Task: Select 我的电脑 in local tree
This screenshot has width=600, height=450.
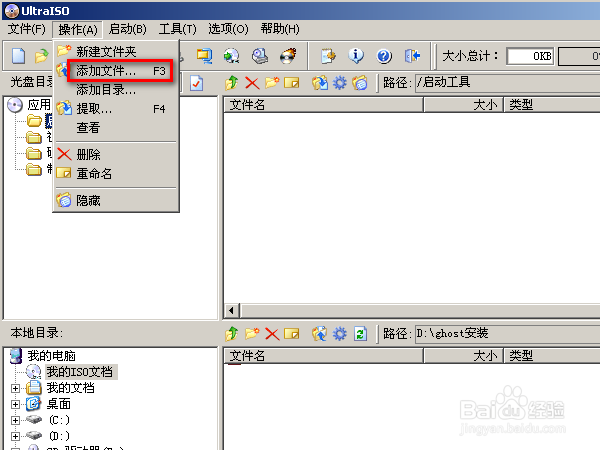Action: tap(51, 356)
